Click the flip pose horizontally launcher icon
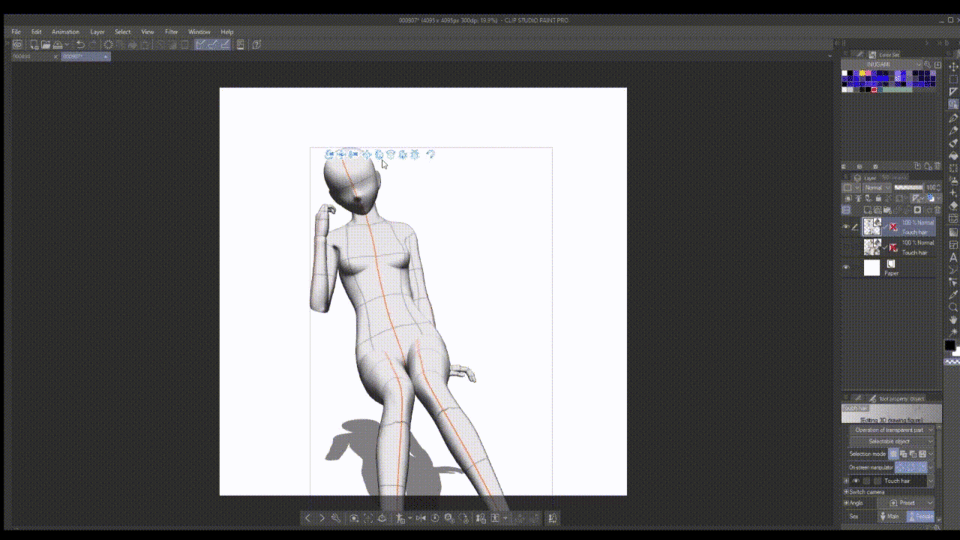Image resolution: width=960 pixels, height=540 pixels. tap(421, 518)
